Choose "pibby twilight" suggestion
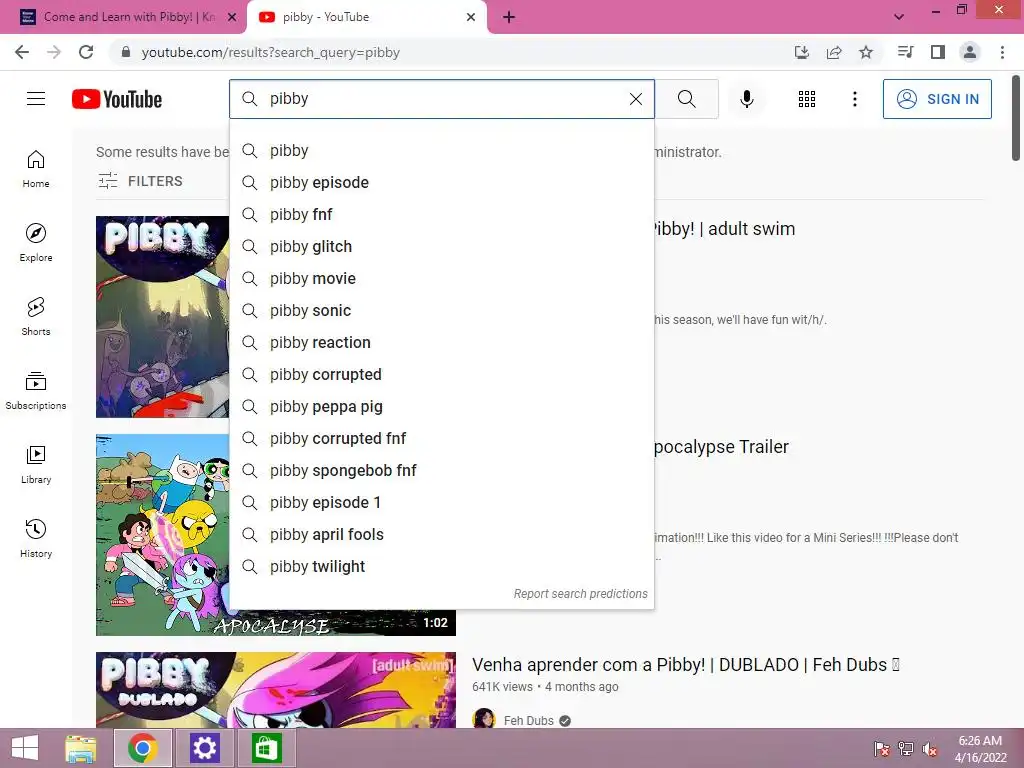1024x768 pixels. (441, 567)
